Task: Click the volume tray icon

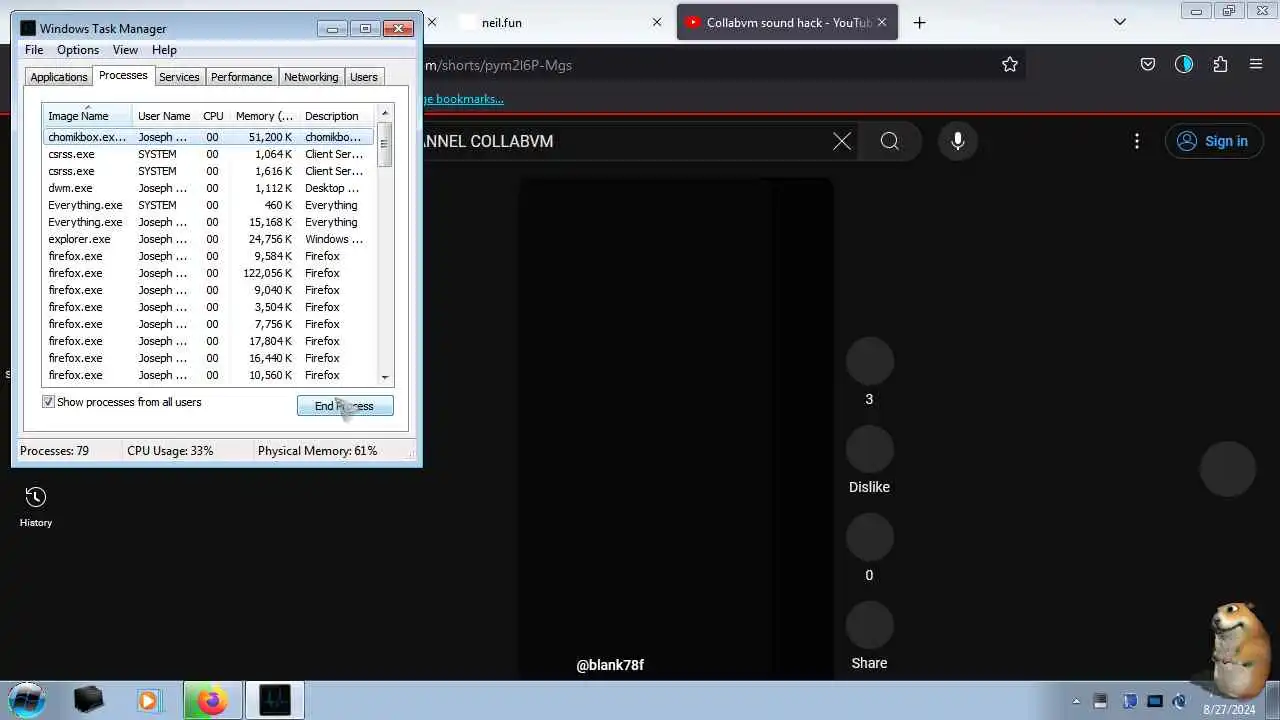Action: click(x=1180, y=701)
